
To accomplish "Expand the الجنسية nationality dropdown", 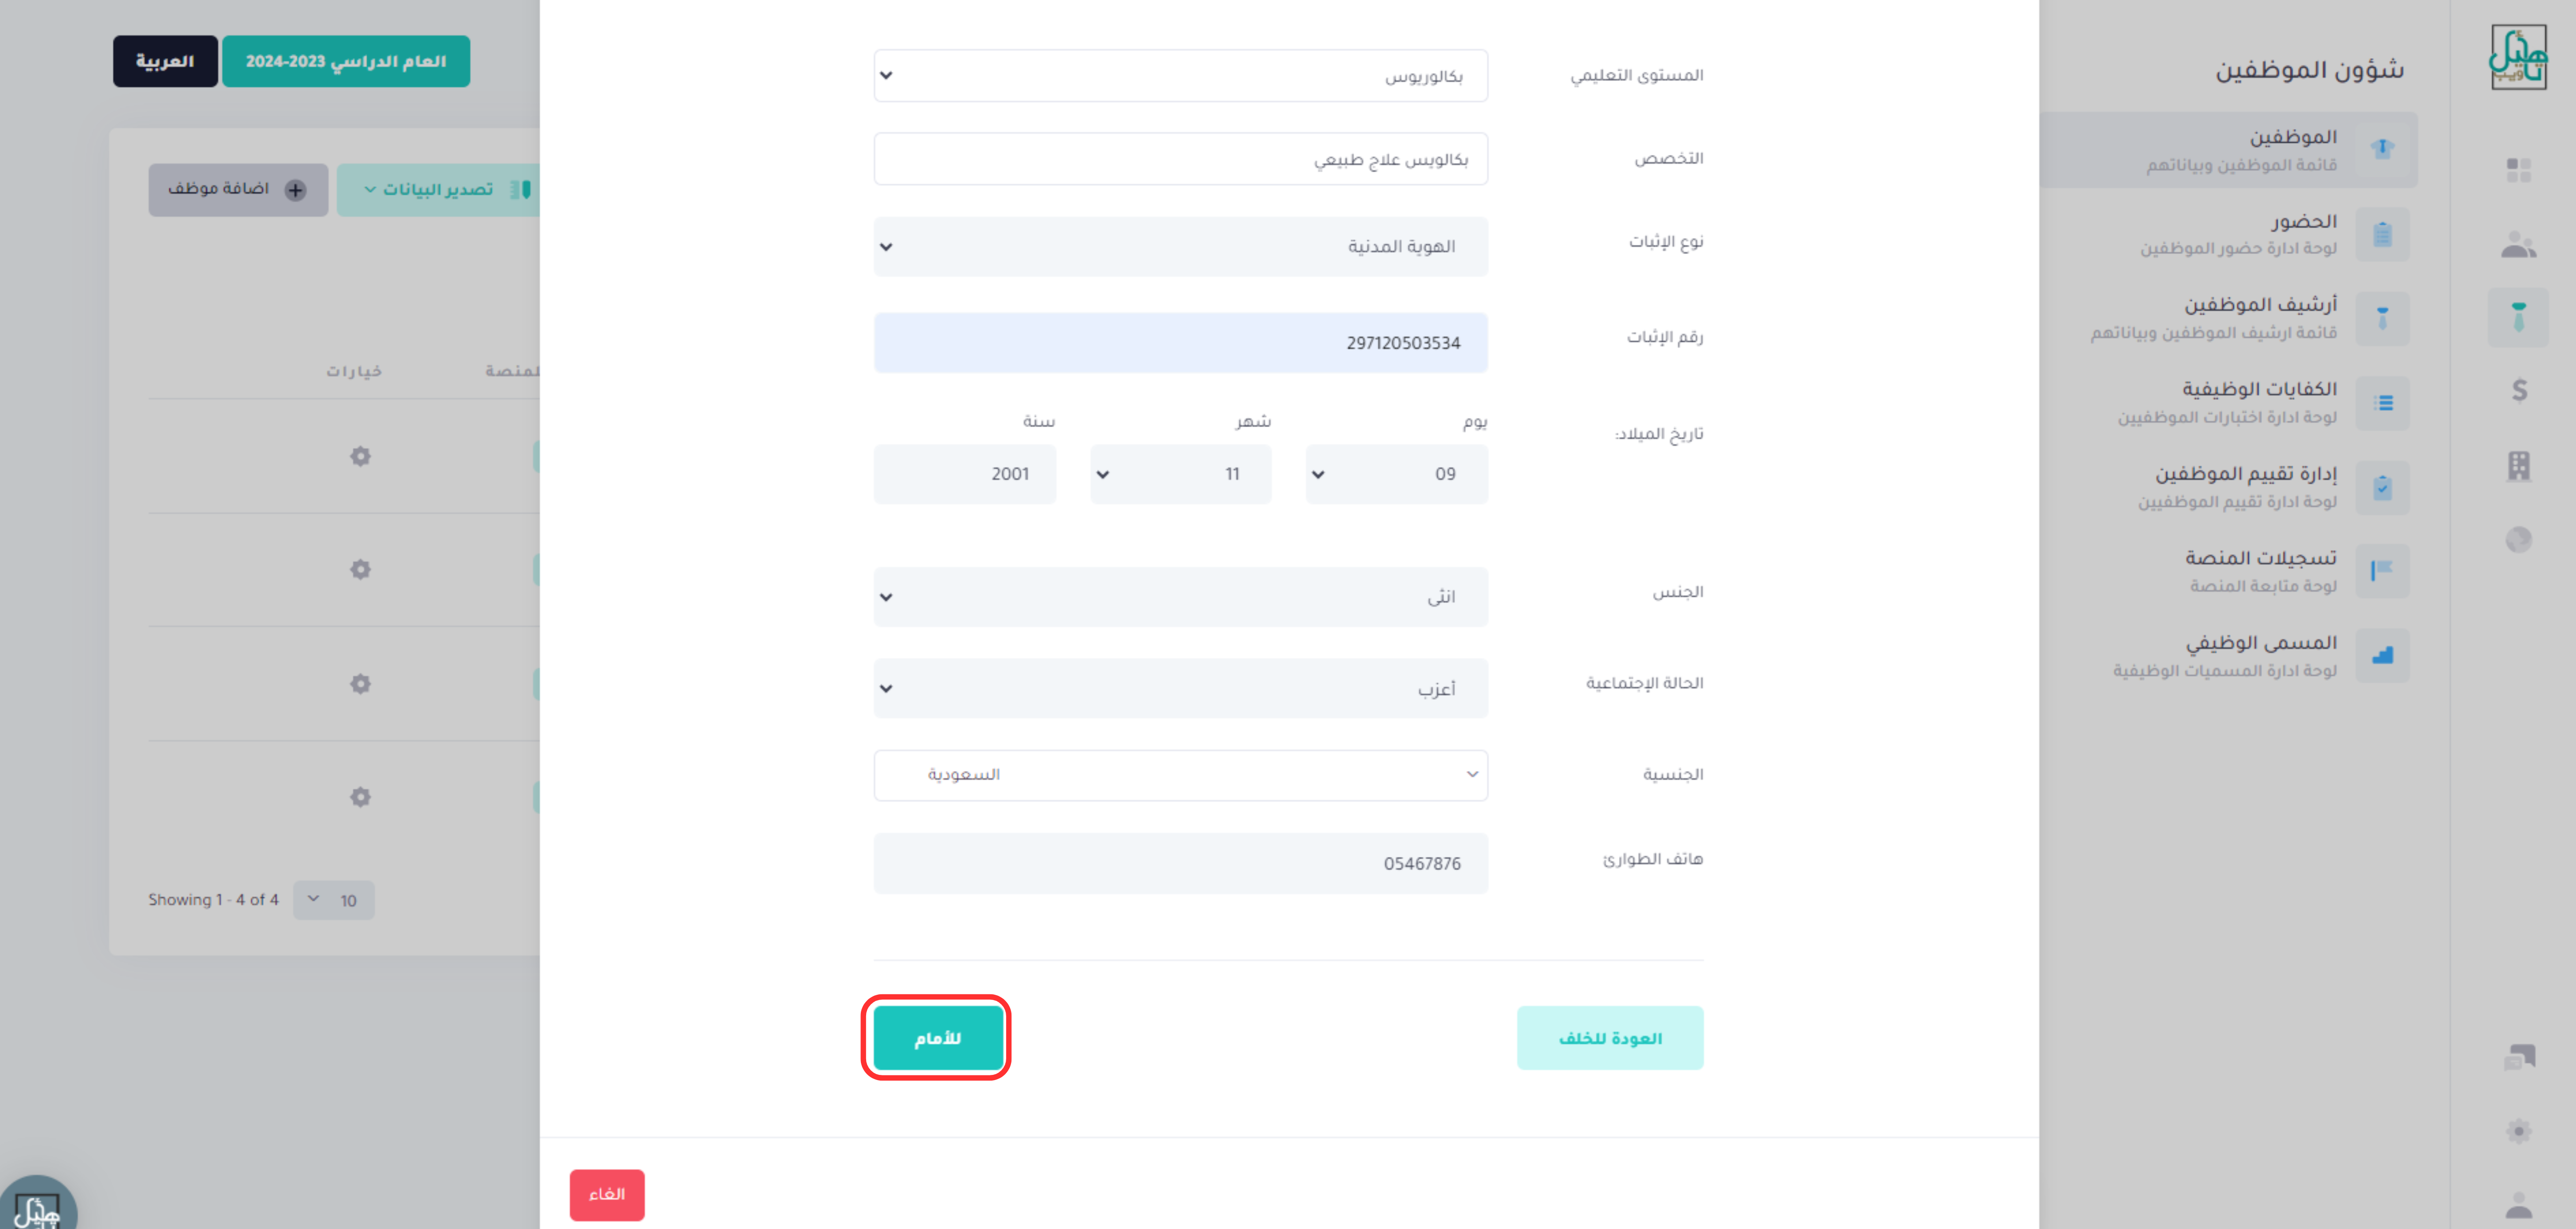I will [1180, 775].
